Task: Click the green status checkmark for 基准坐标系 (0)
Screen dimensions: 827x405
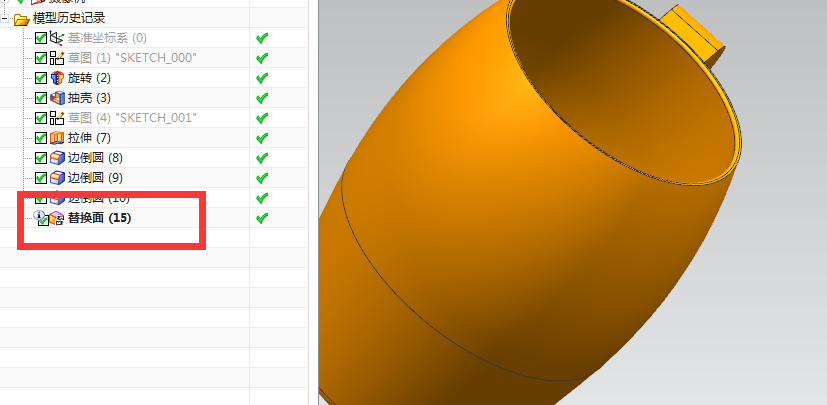Action: pos(262,38)
